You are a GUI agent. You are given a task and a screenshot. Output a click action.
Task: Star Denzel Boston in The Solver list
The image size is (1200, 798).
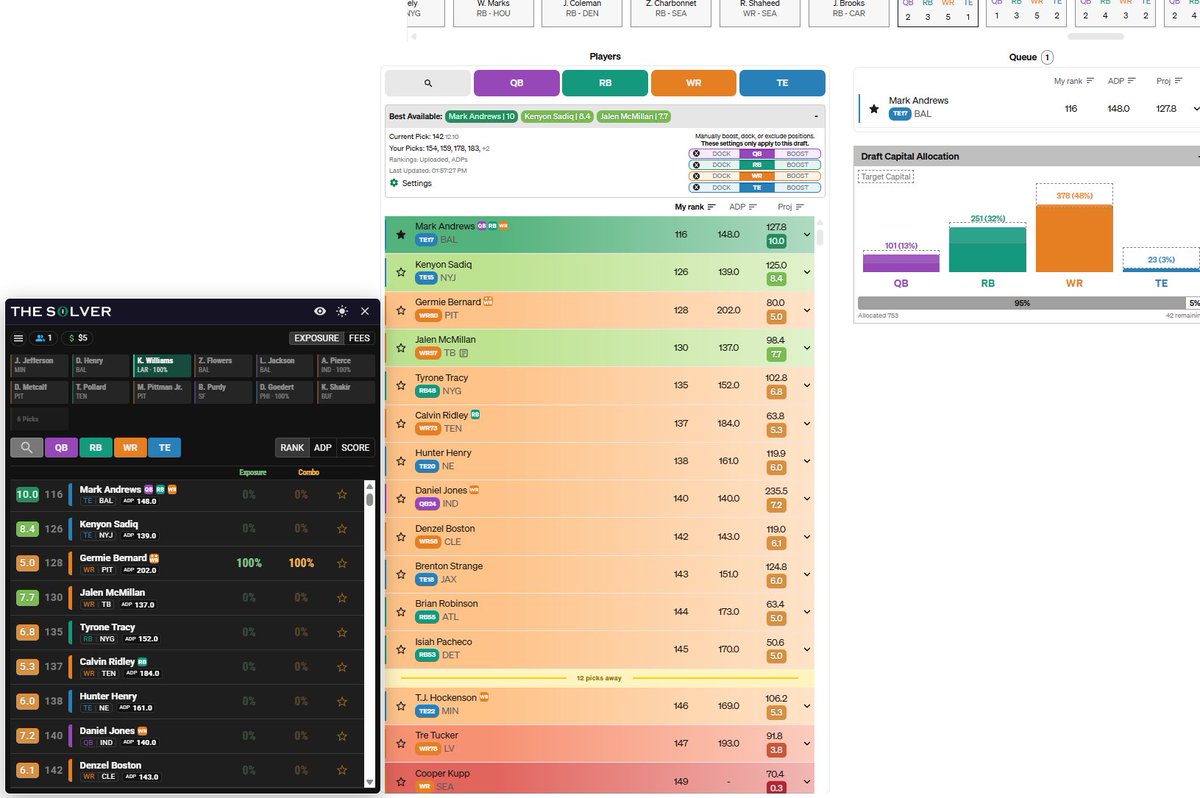(x=342, y=770)
